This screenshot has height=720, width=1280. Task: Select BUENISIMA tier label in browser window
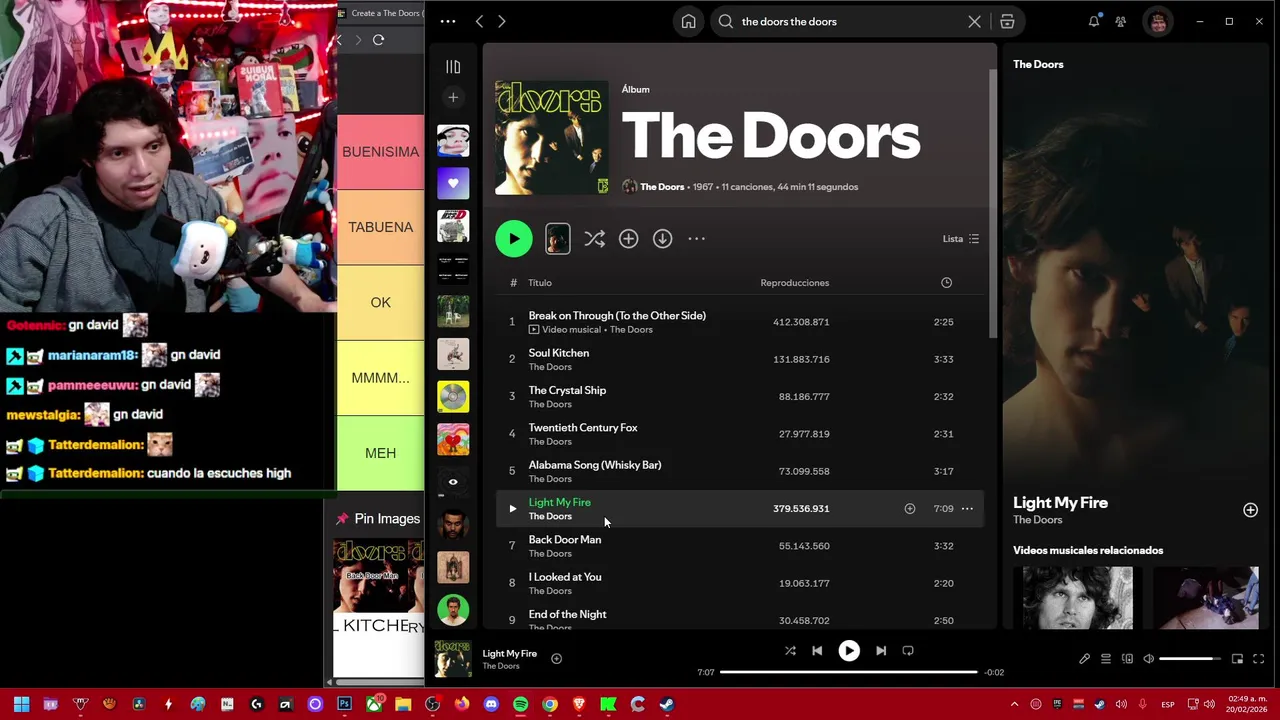coord(380,152)
